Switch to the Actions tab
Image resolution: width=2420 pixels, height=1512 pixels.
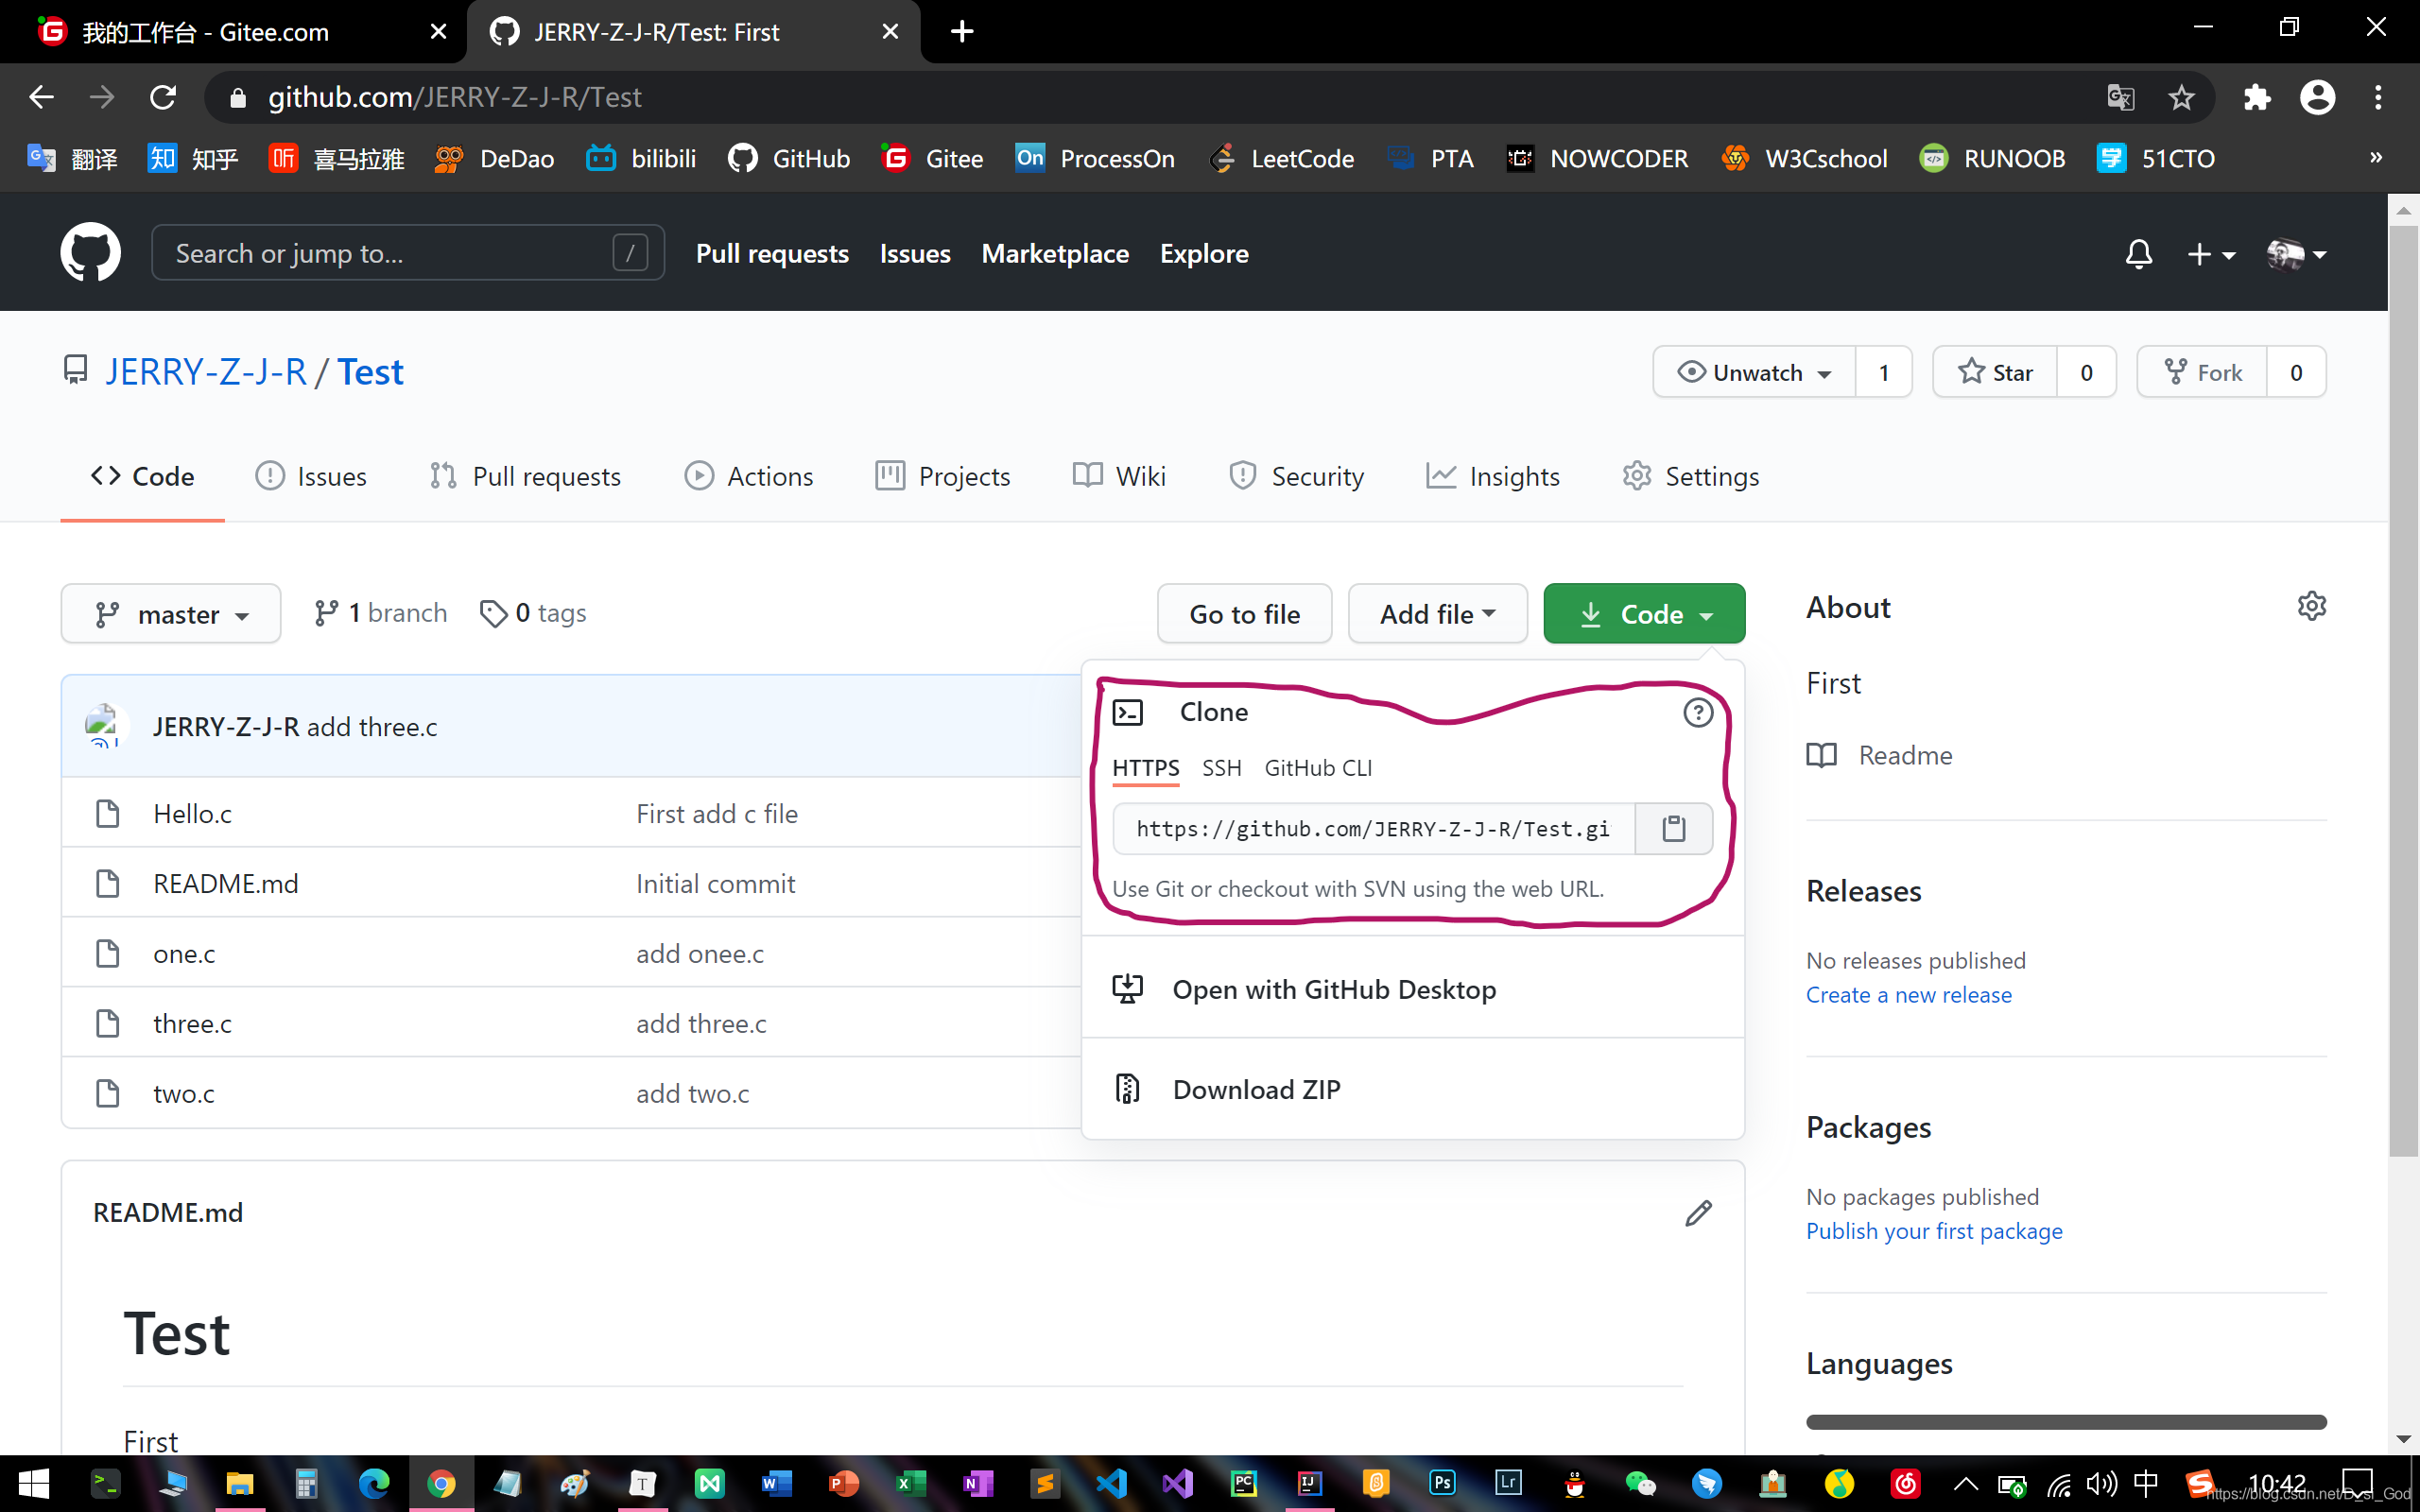[748, 476]
